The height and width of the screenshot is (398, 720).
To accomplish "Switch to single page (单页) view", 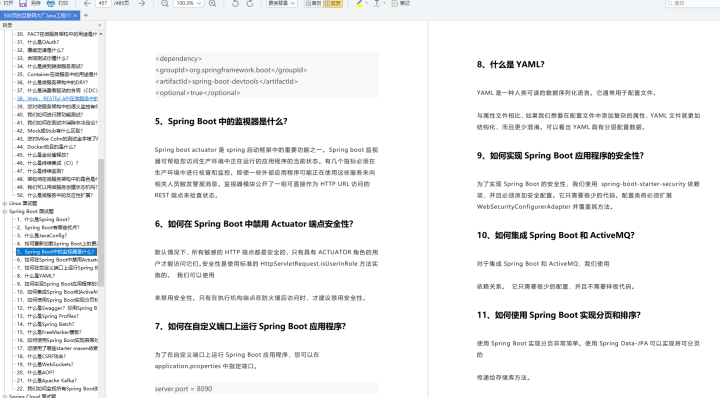I will click(x=314, y=3).
